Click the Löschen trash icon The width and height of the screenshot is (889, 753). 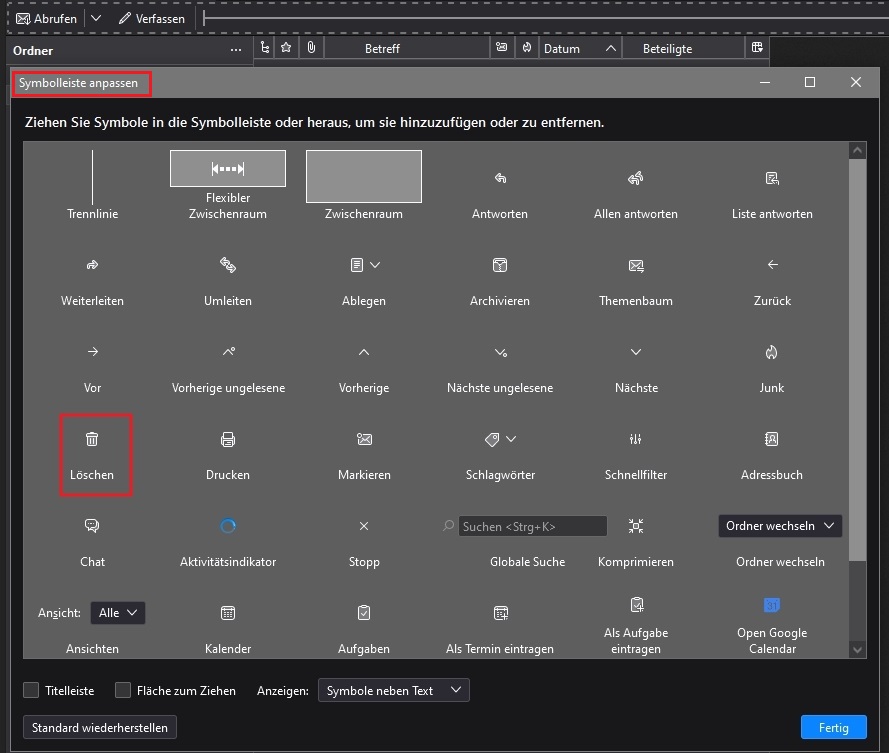[92, 439]
